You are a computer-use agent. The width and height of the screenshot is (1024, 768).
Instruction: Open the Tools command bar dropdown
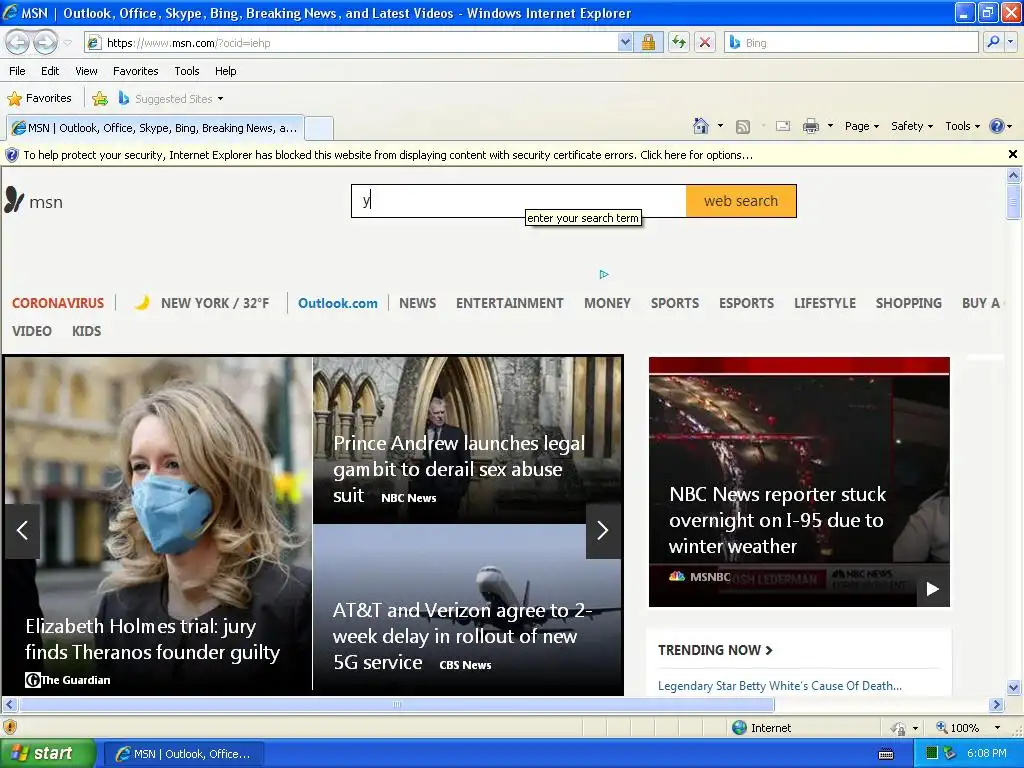963,126
